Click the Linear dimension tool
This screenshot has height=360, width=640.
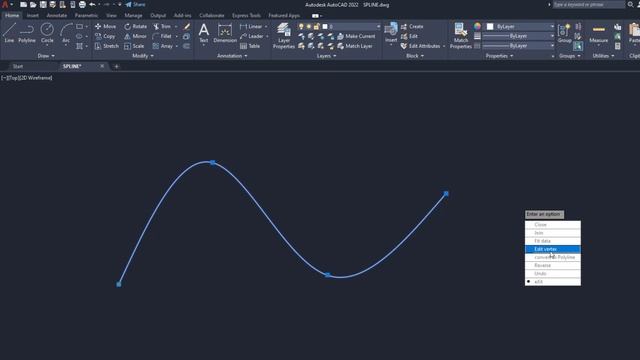[251, 26]
